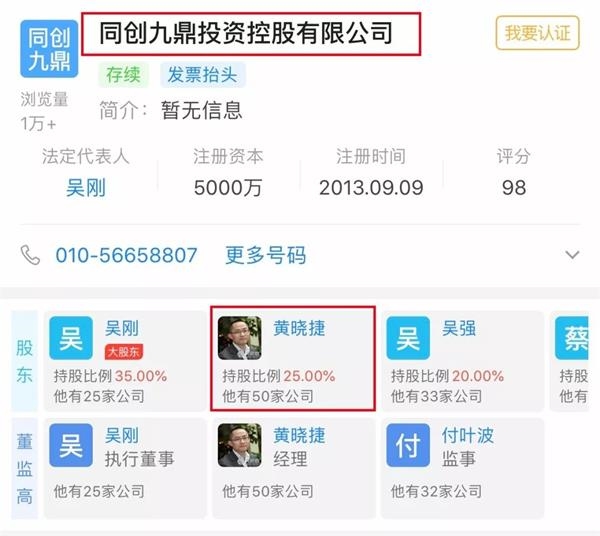Open the 发票抬头 invoice header tag
This screenshot has height=536, width=600.
pyautogui.click(x=203, y=75)
